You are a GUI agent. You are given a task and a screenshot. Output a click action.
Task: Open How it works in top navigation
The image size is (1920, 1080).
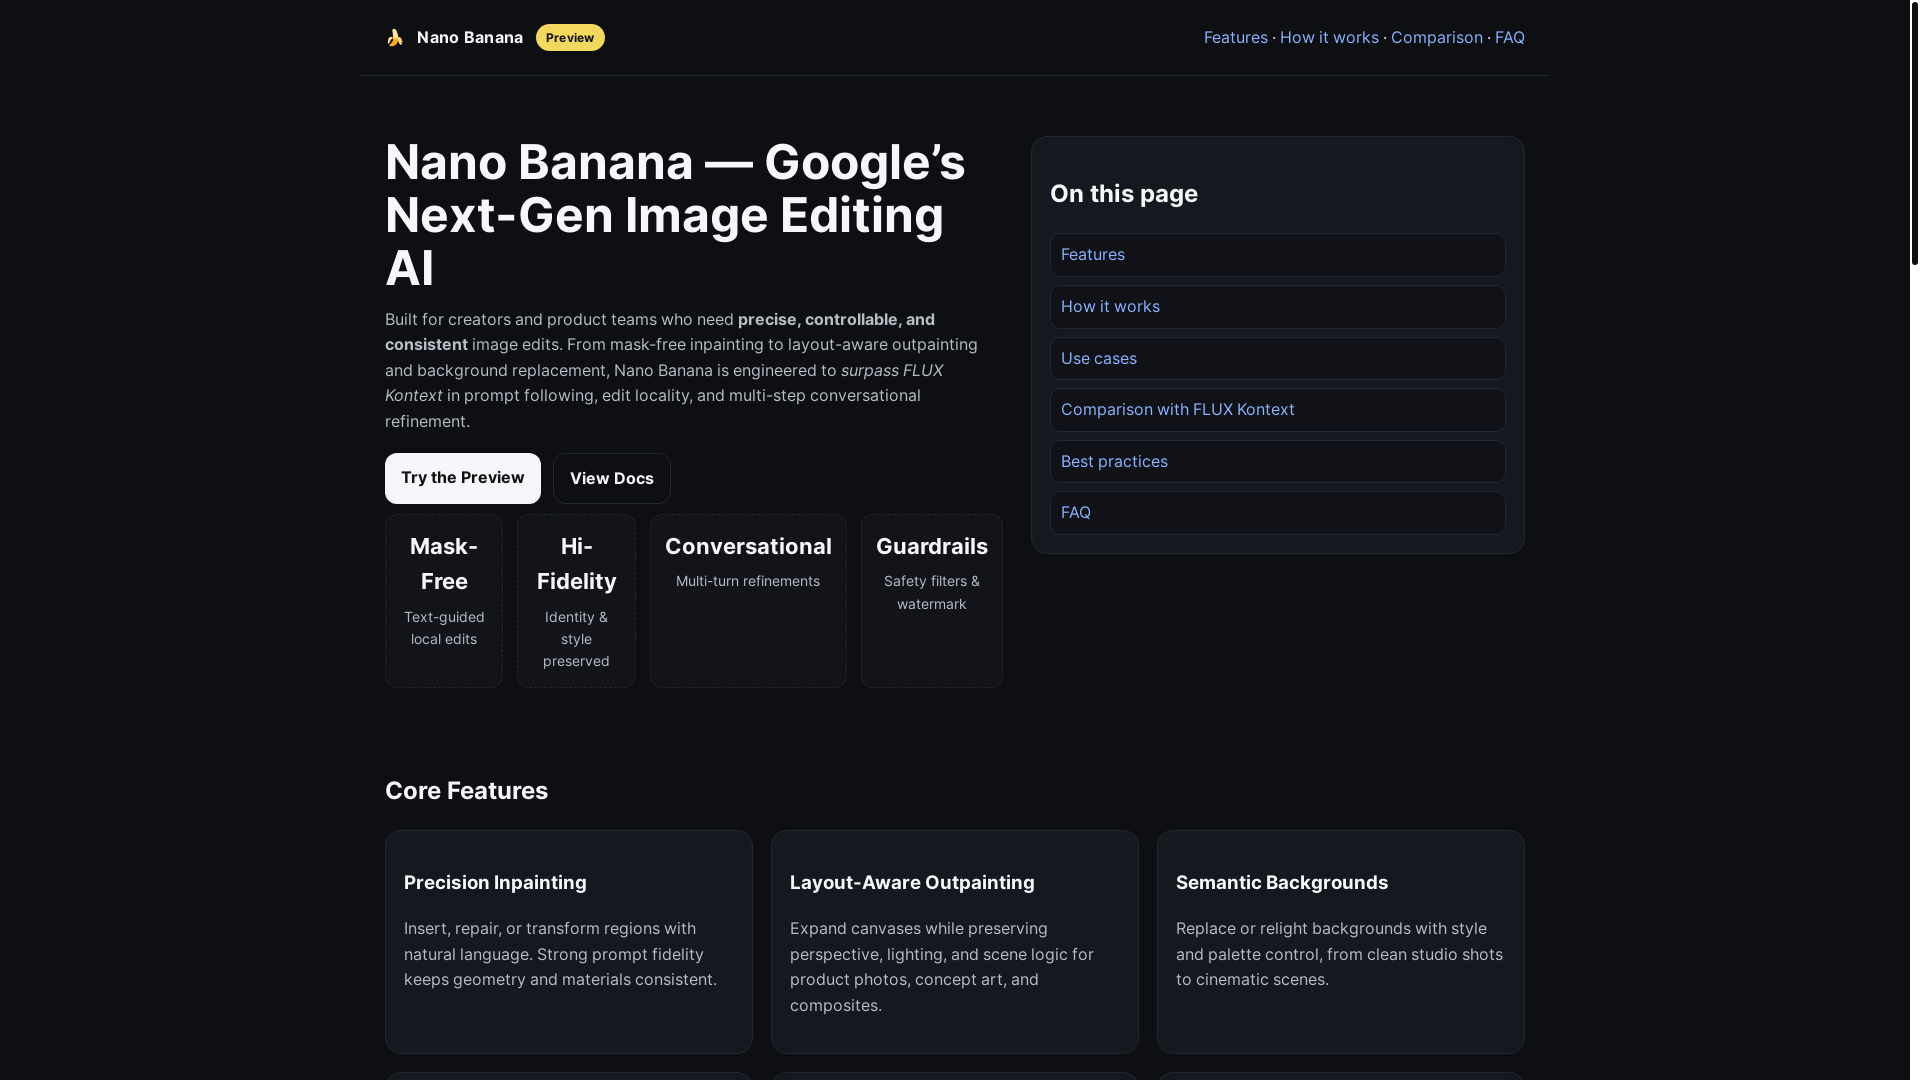tap(1329, 37)
